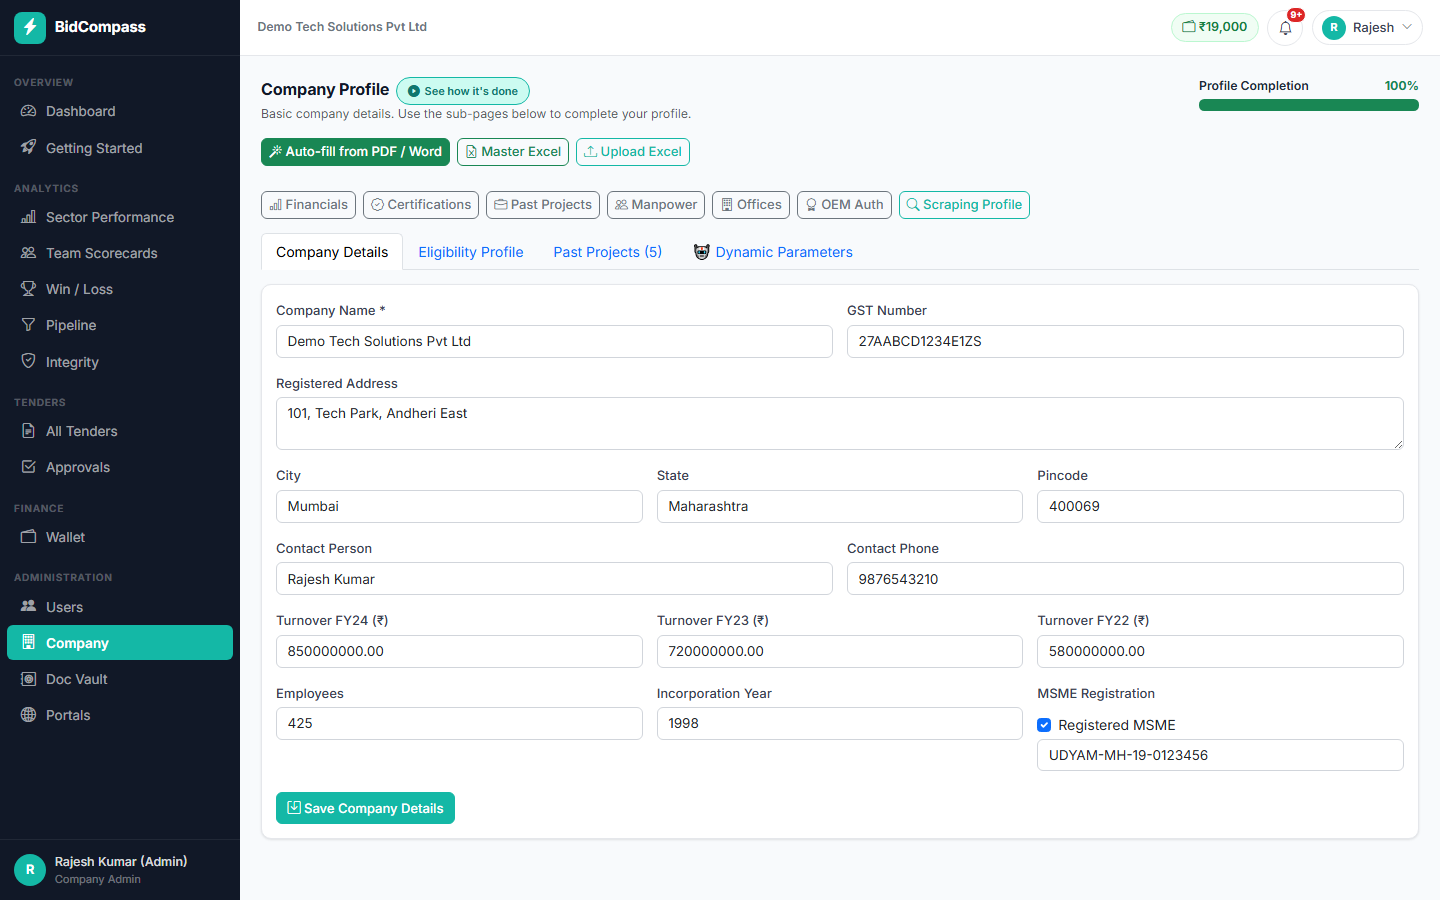Click the Incorporation Year field
The height and width of the screenshot is (900, 1440).
(840, 723)
